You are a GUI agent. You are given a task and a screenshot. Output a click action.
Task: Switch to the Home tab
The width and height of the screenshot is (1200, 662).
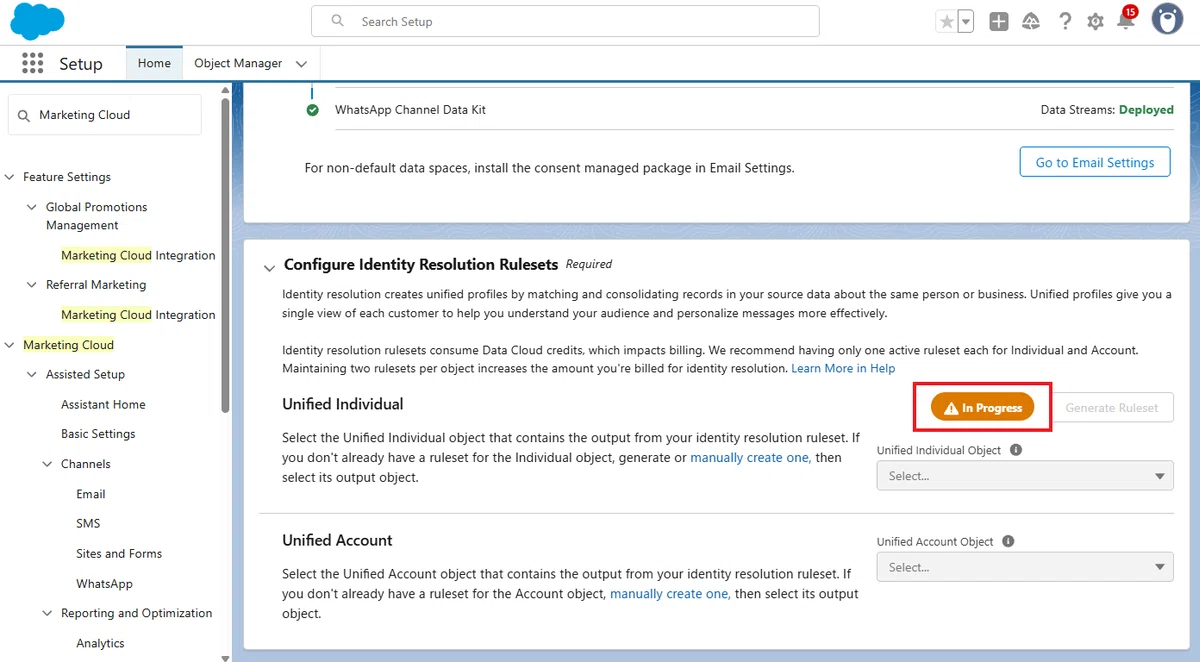(154, 63)
